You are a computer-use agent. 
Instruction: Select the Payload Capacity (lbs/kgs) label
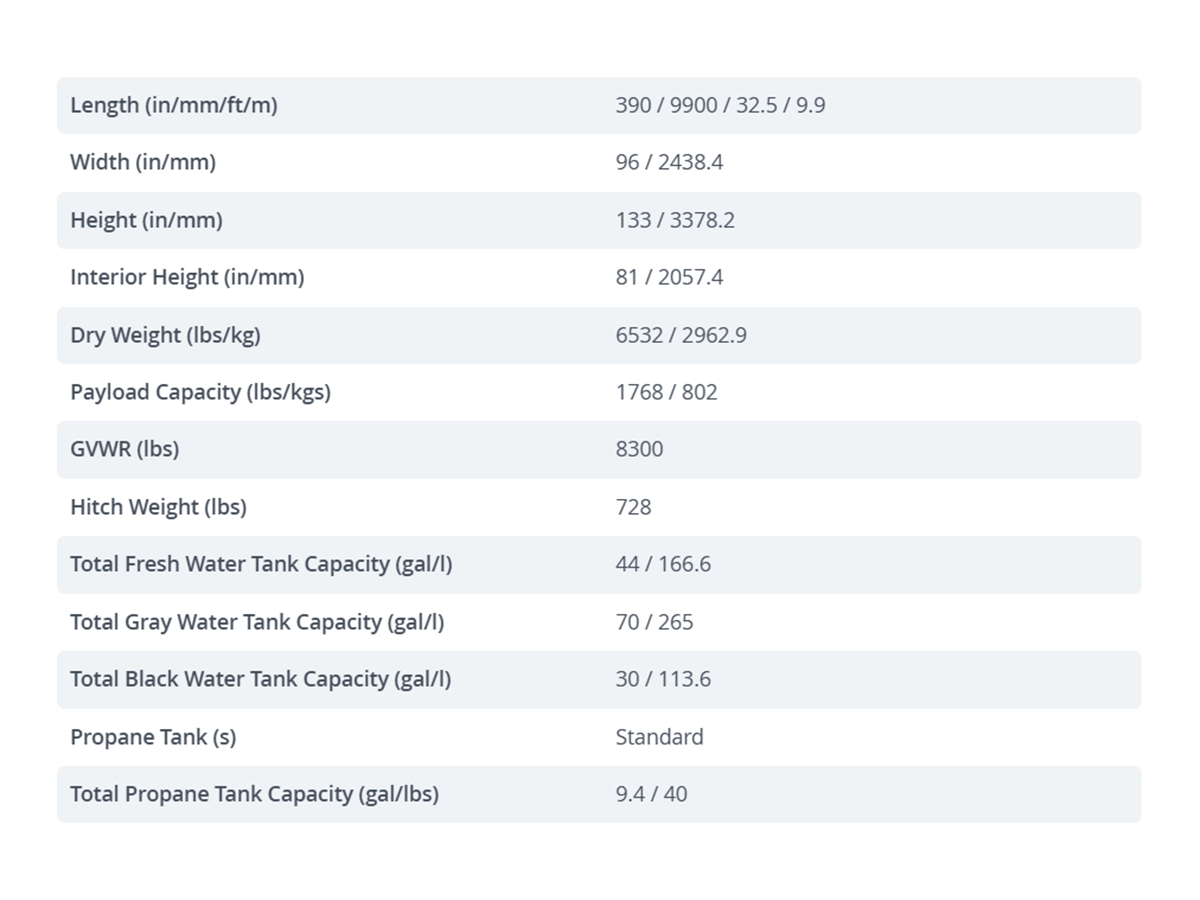(200, 392)
